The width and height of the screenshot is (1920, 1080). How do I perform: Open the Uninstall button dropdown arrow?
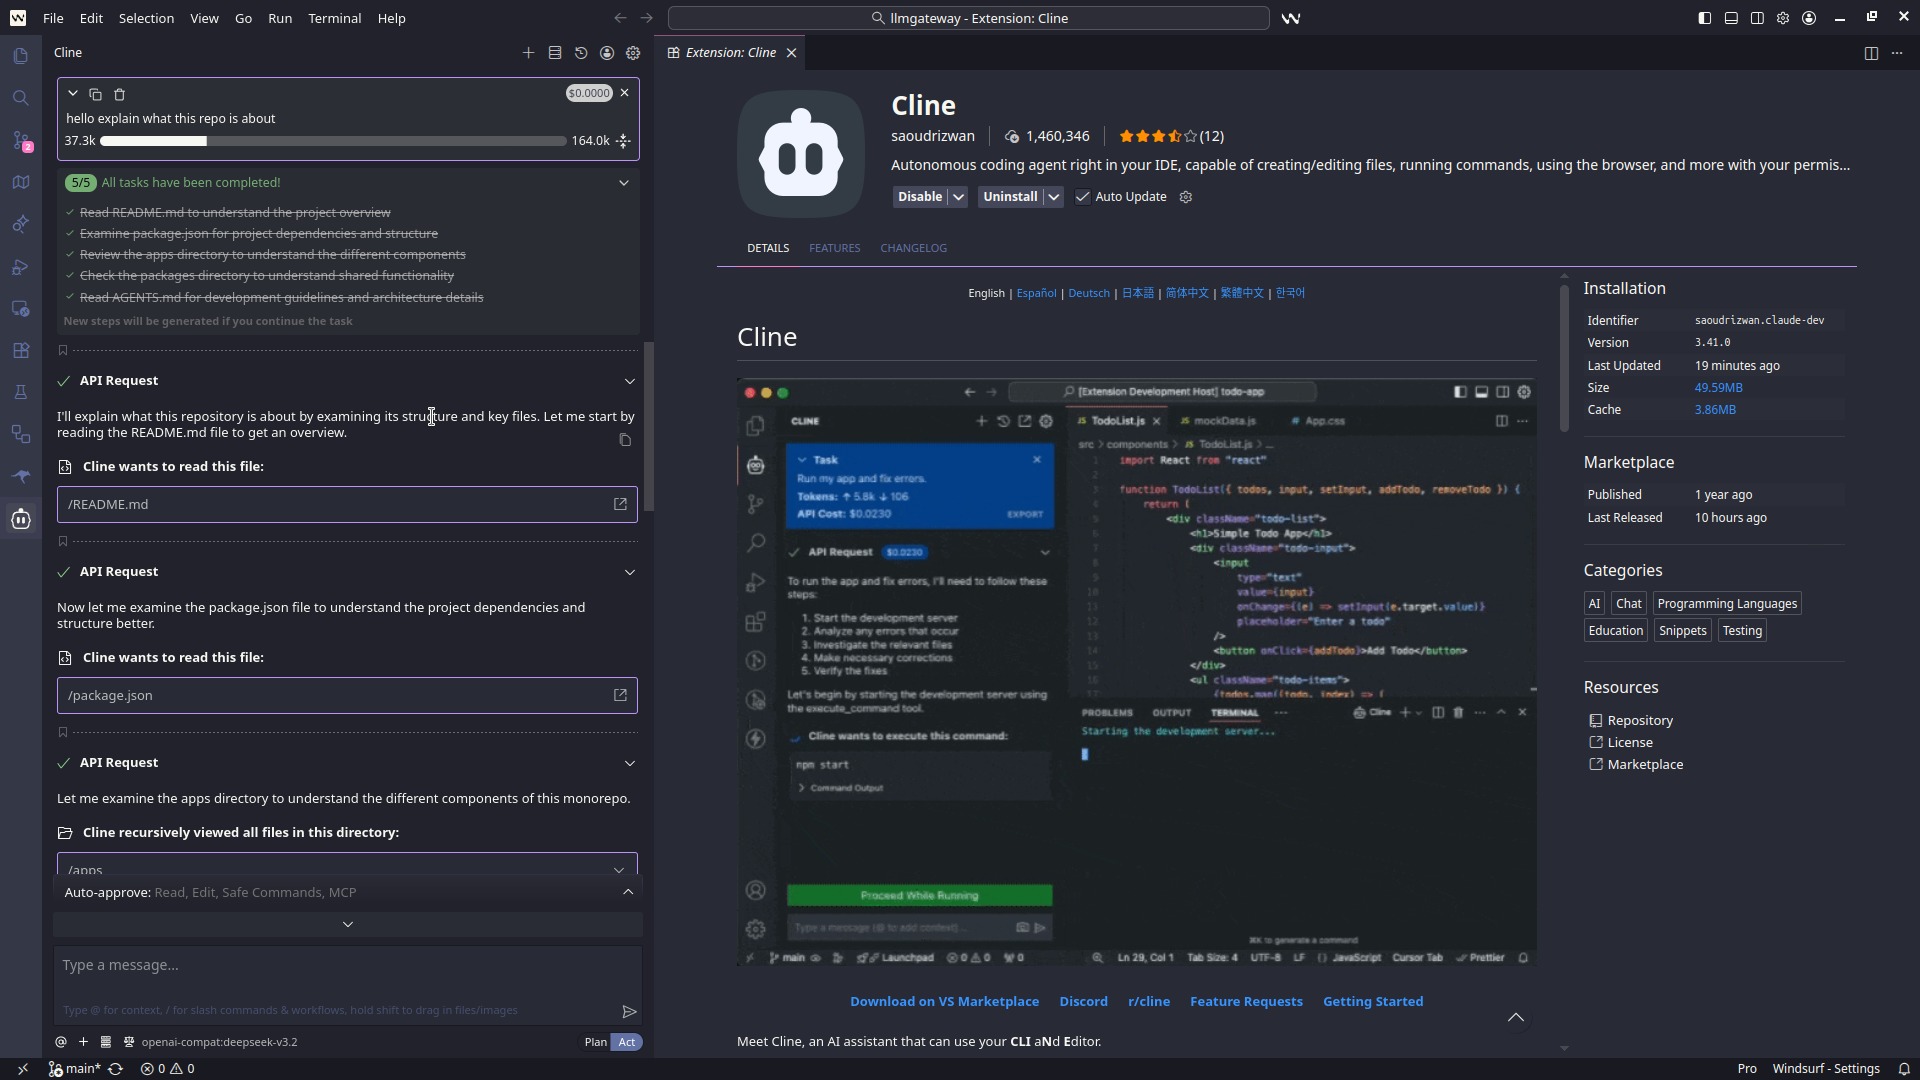pyautogui.click(x=1053, y=197)
